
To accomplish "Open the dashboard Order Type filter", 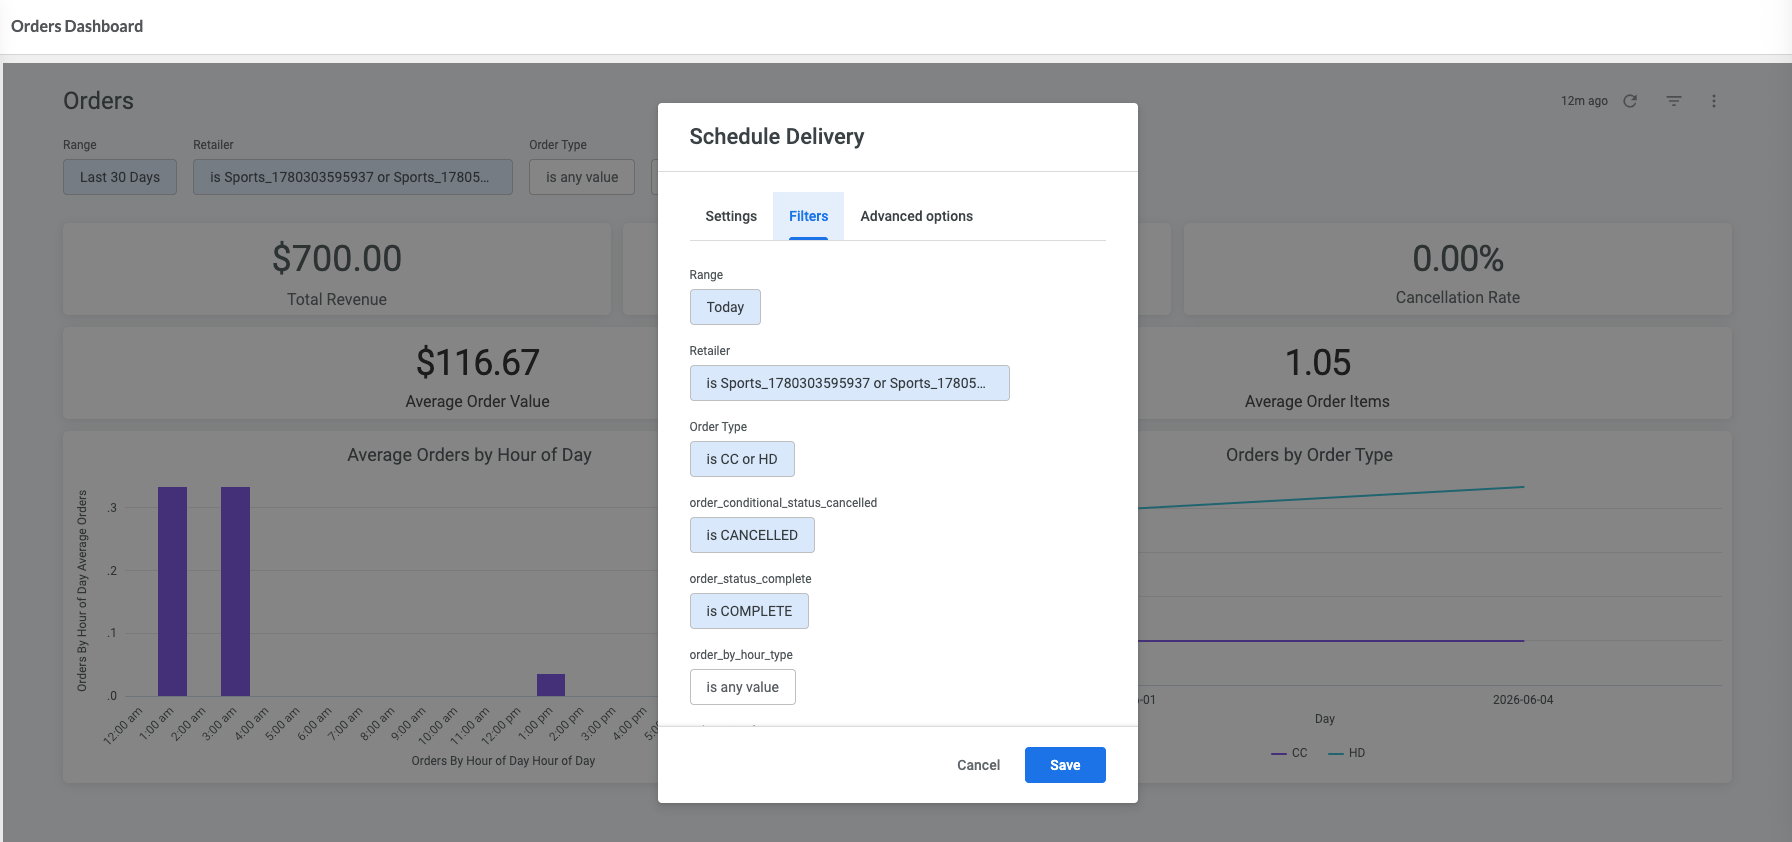I will (x=582, y=177).
